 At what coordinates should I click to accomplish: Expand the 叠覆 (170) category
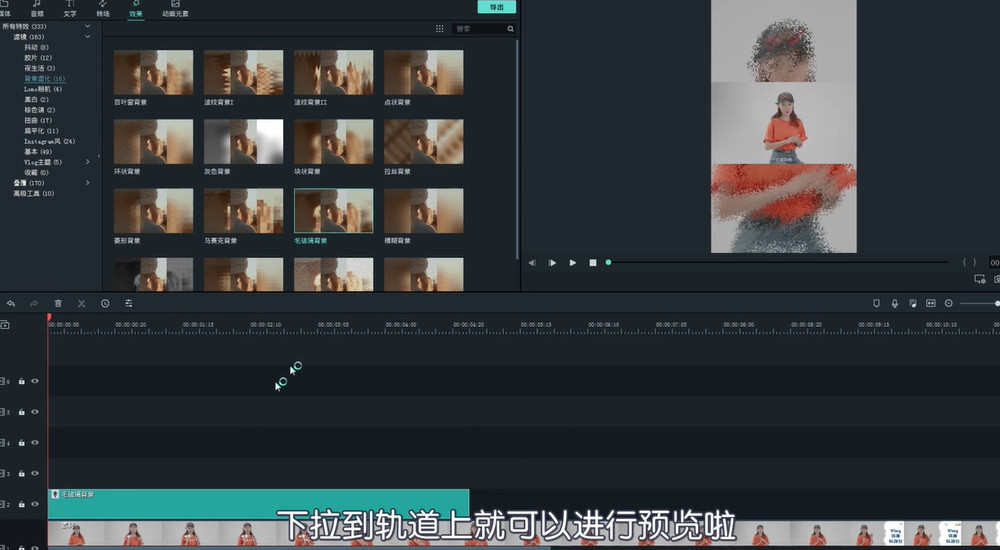click(x=87, y=183)
